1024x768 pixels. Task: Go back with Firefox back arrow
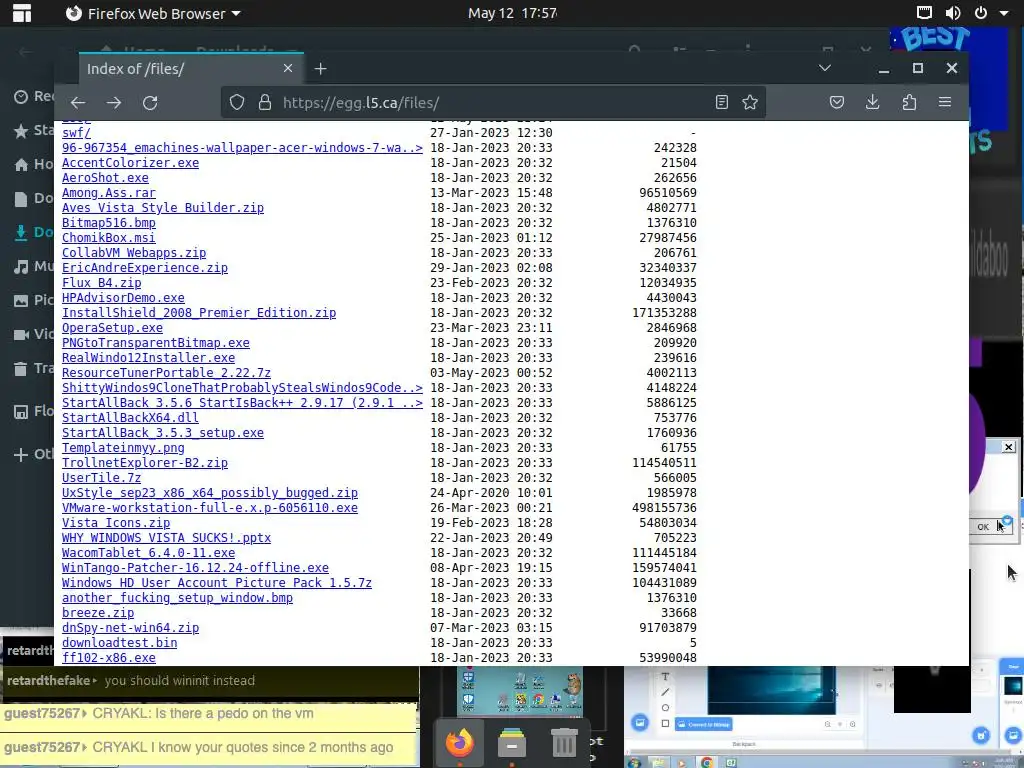(78, 103)
